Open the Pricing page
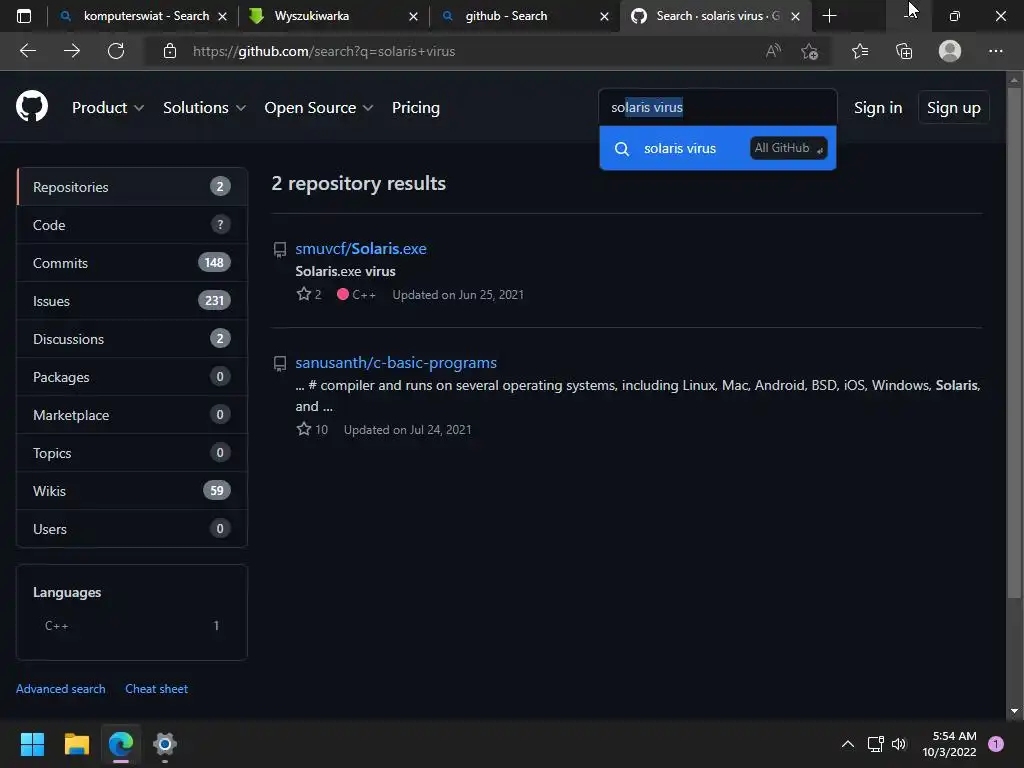 pos(415,108)
